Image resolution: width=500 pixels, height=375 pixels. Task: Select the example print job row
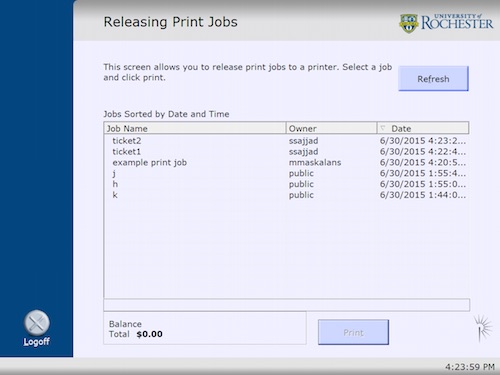point(287,162)
